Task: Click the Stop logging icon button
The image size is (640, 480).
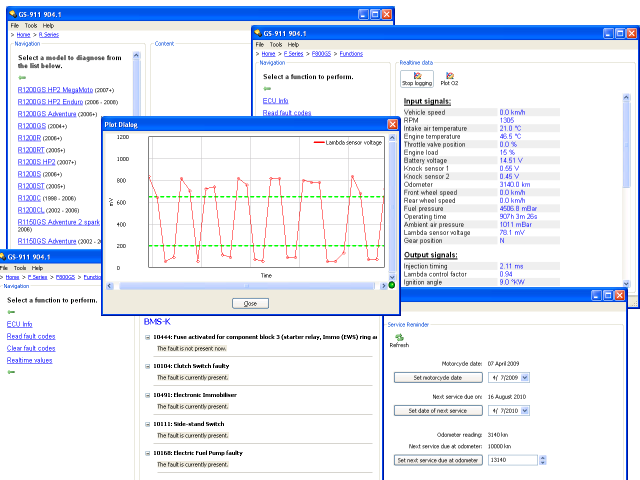Action: pos(417,79)
